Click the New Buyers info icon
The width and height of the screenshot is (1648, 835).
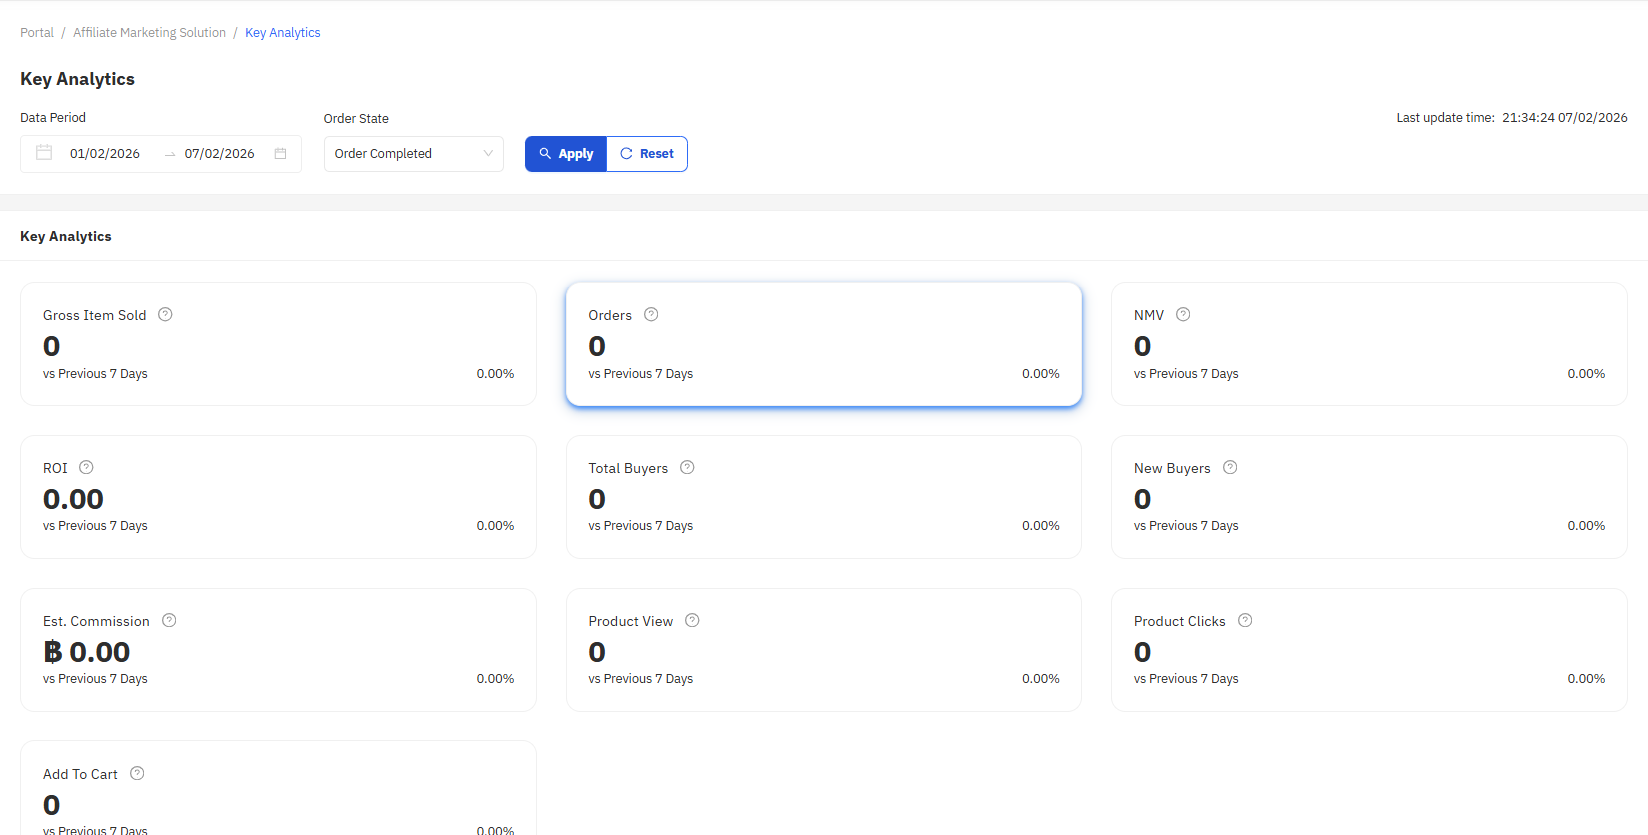[1230, 467]
